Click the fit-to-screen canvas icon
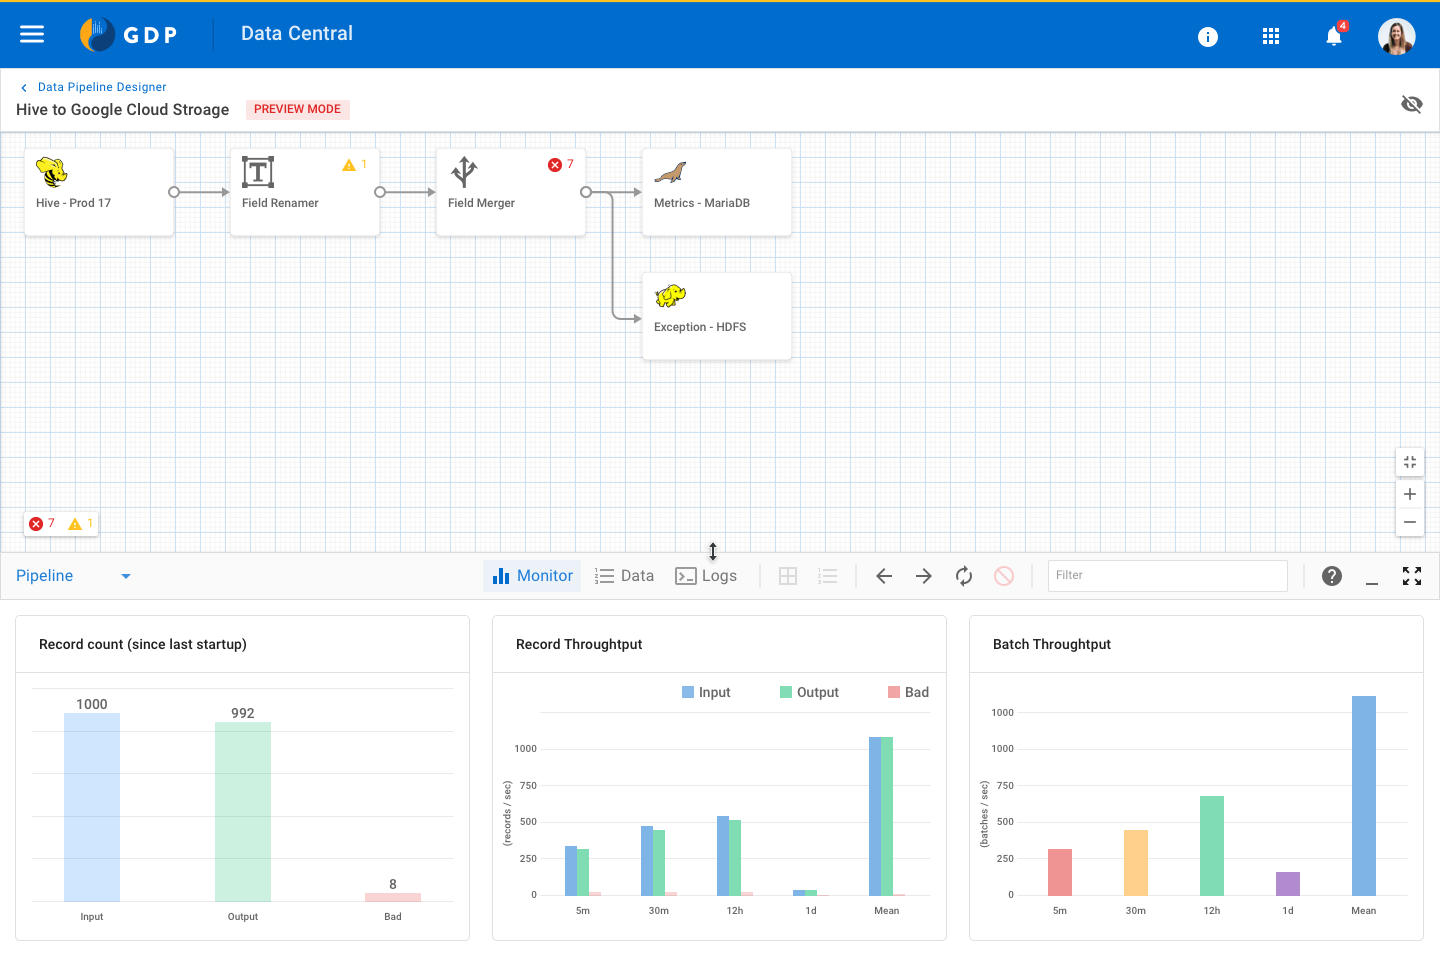The height and width of the screenshot is (960, 1440). coord(1410,462)
